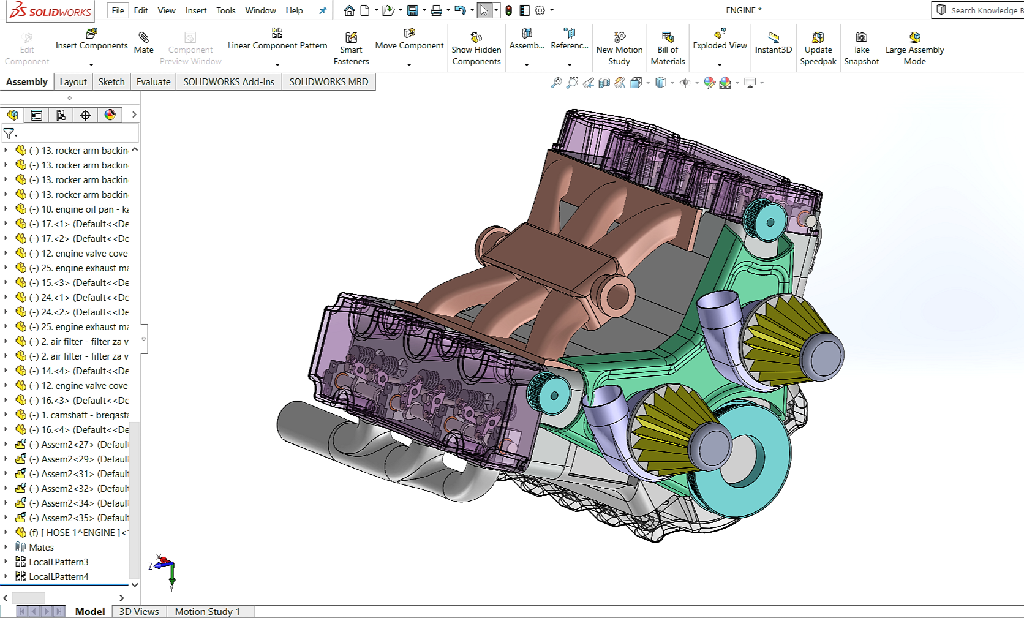1024x618 pixels.
Task: Open the DisplayManager appearance tab icon
Action: tap(110, 115)
